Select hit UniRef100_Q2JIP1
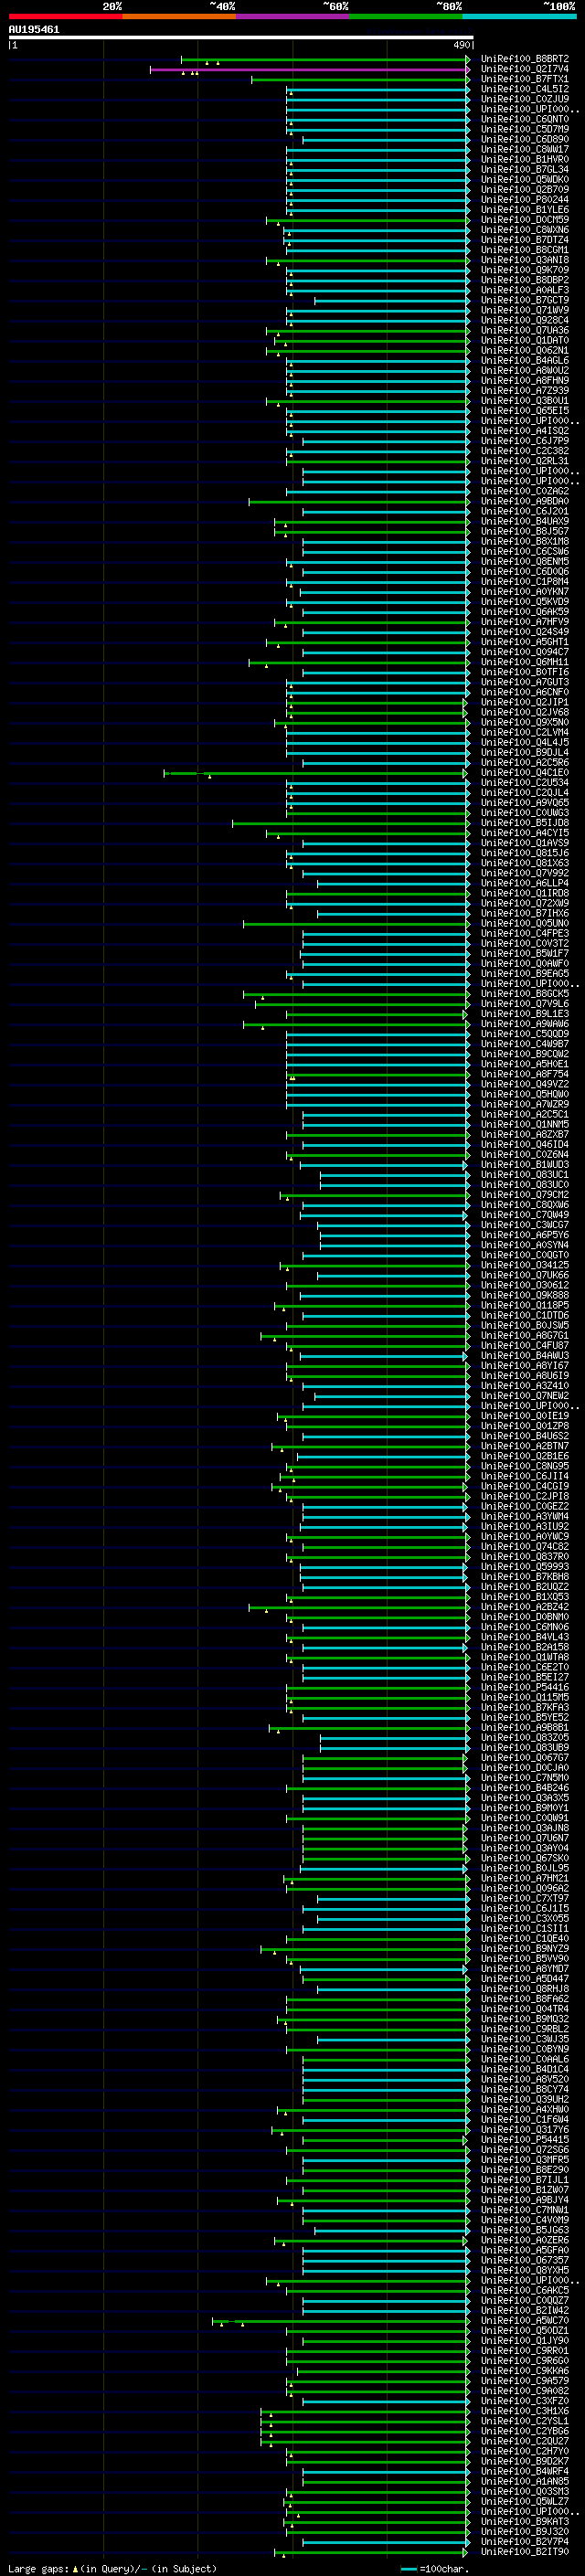The image size is (585, 2576). [x=524, y=702]
